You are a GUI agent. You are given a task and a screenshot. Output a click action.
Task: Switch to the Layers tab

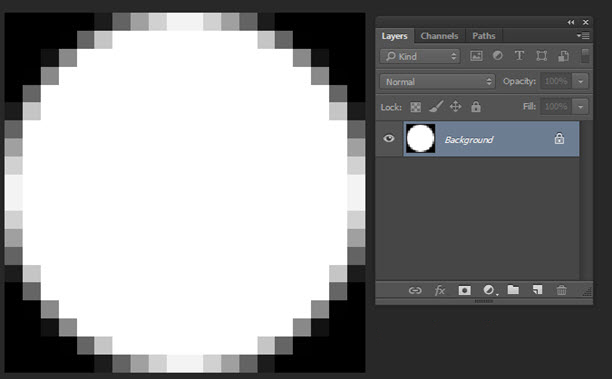pos(394,36)
